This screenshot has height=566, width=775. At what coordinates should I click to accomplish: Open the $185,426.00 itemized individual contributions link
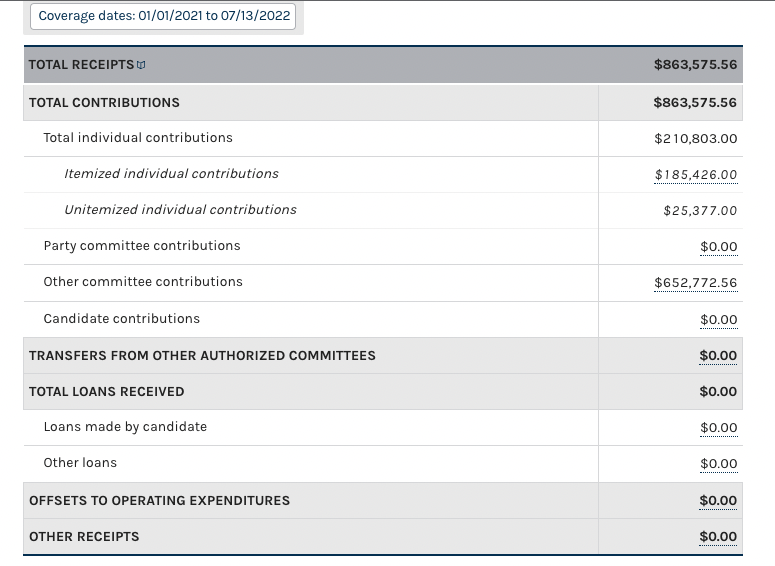[x=696, y=175]
